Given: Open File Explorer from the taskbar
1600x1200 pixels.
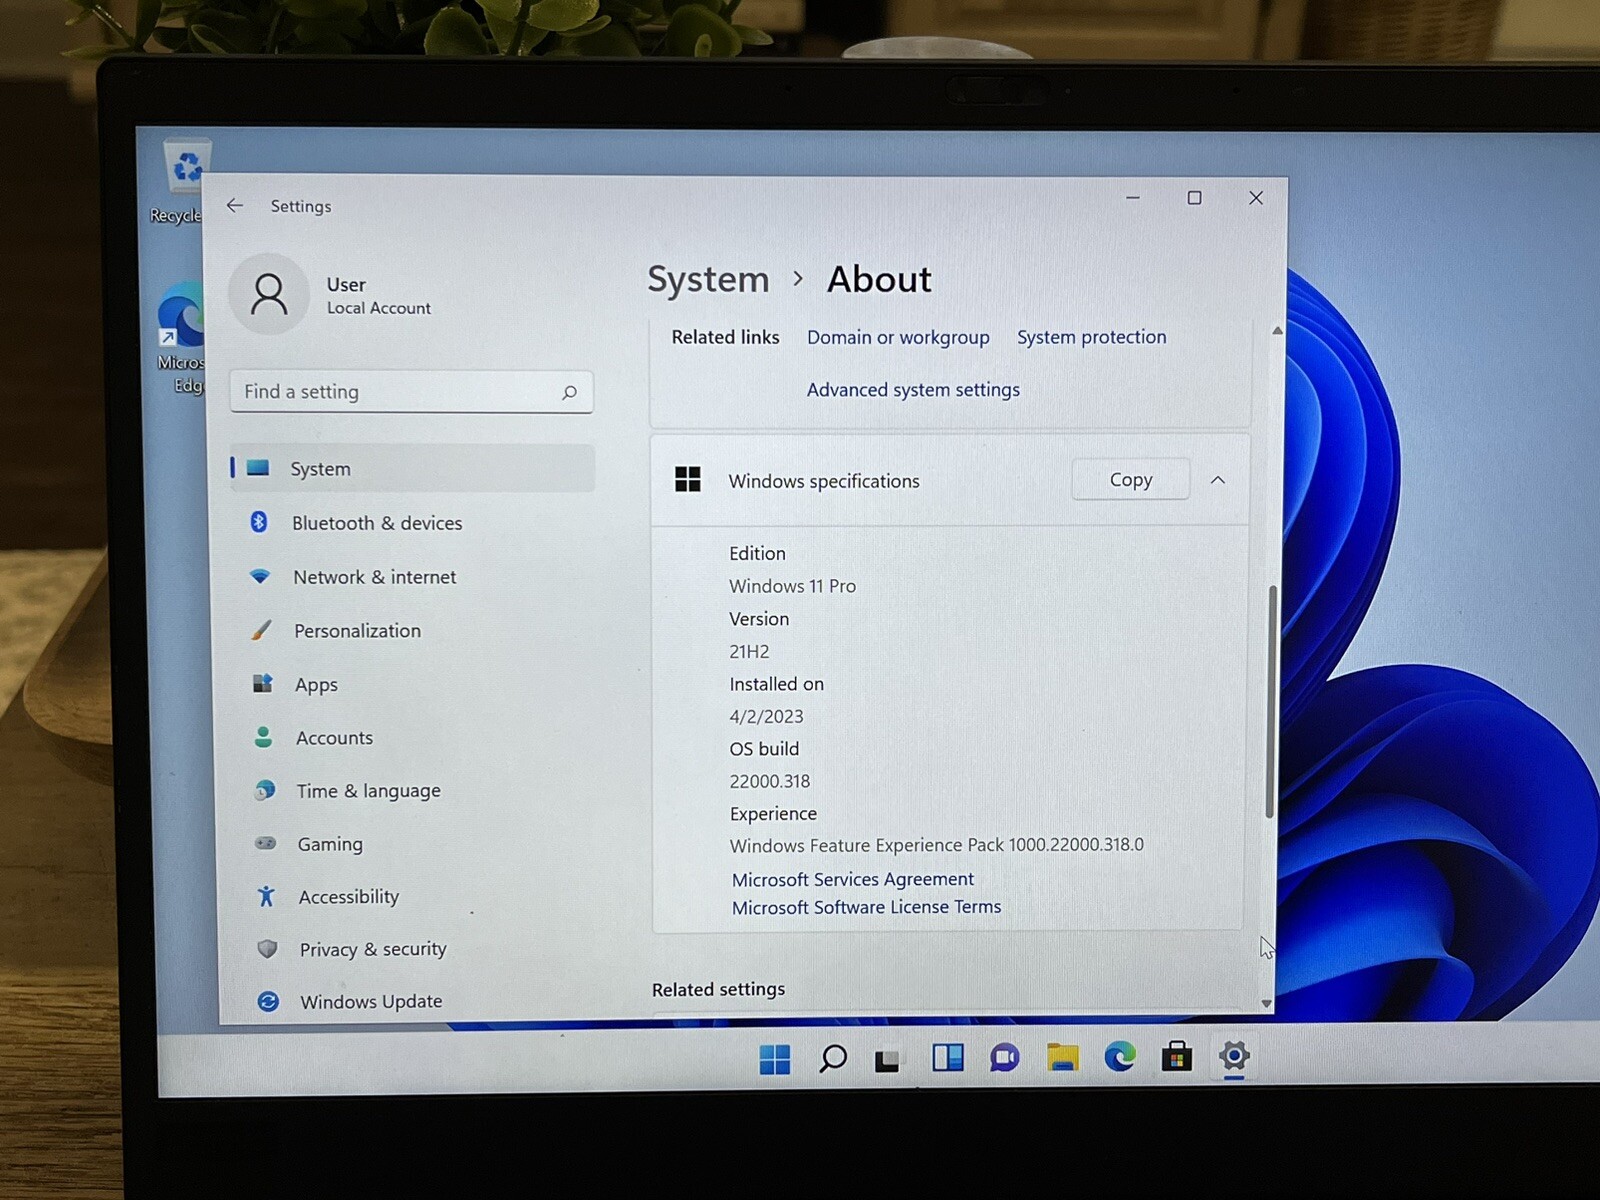Looking at the screenshot, I should pos(1062,1057).
